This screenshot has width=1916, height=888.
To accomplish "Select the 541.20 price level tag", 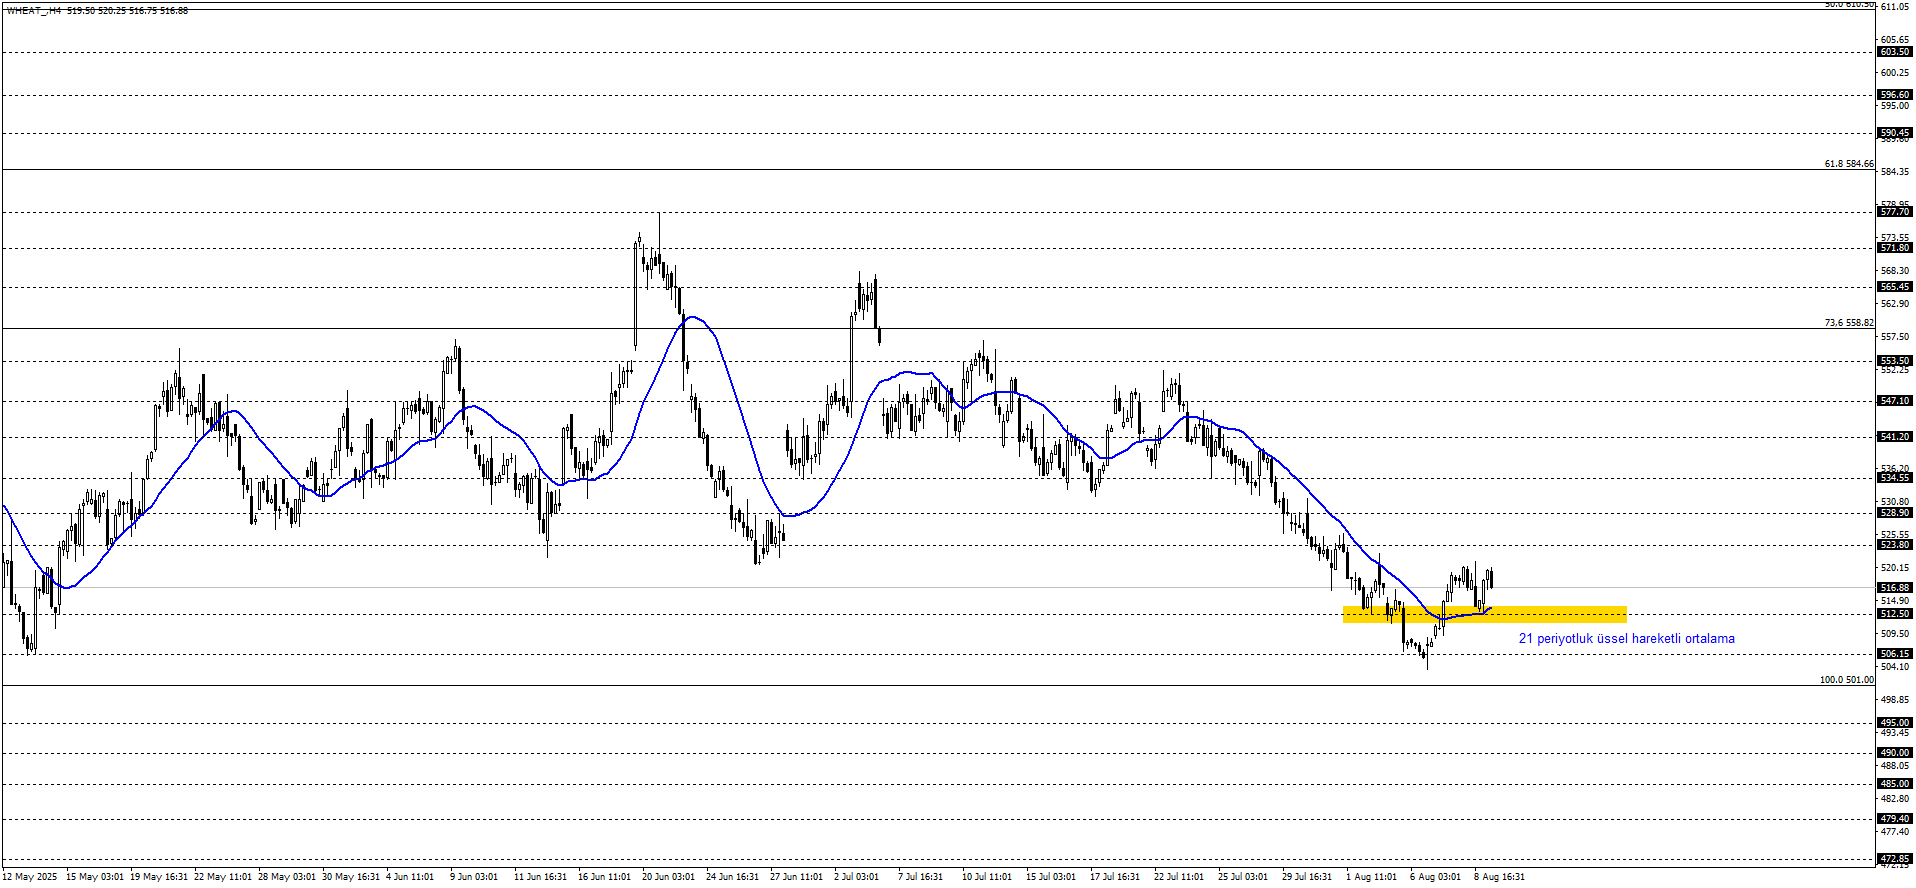I will (1895, 437).
